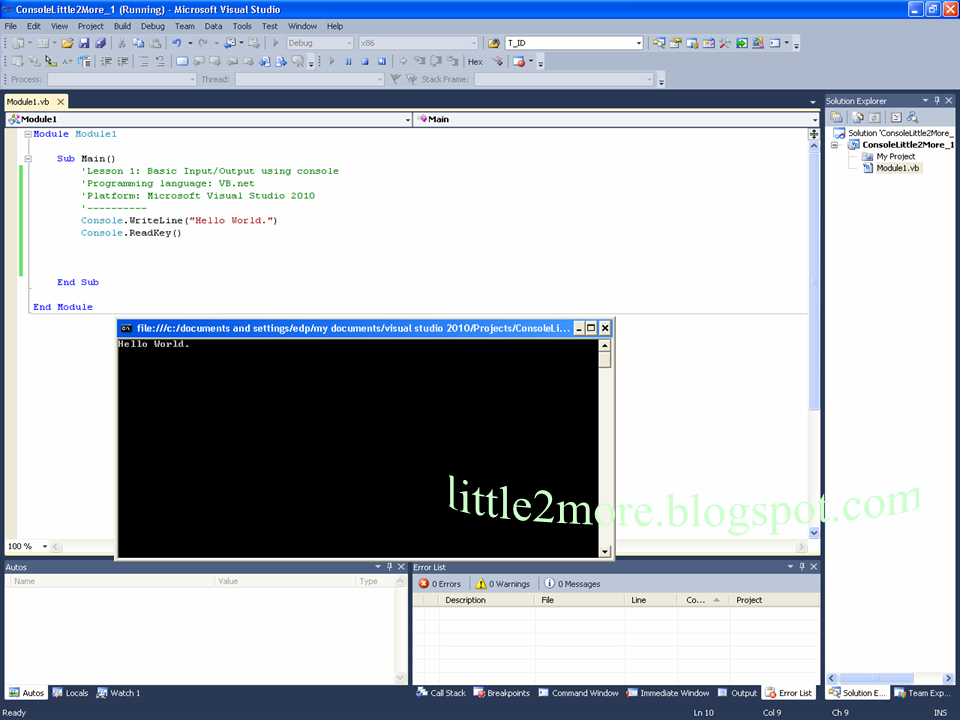Click View Class Diagram icon in Solution Explorer
Viewport: 960px width, 720px height.
[913, 117]
